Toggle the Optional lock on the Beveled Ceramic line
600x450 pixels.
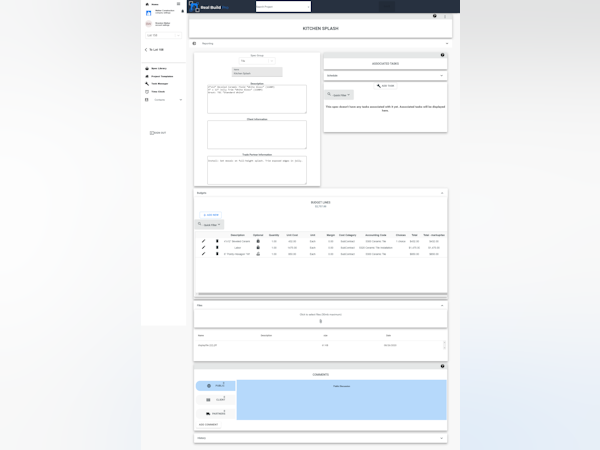point(258,241)
